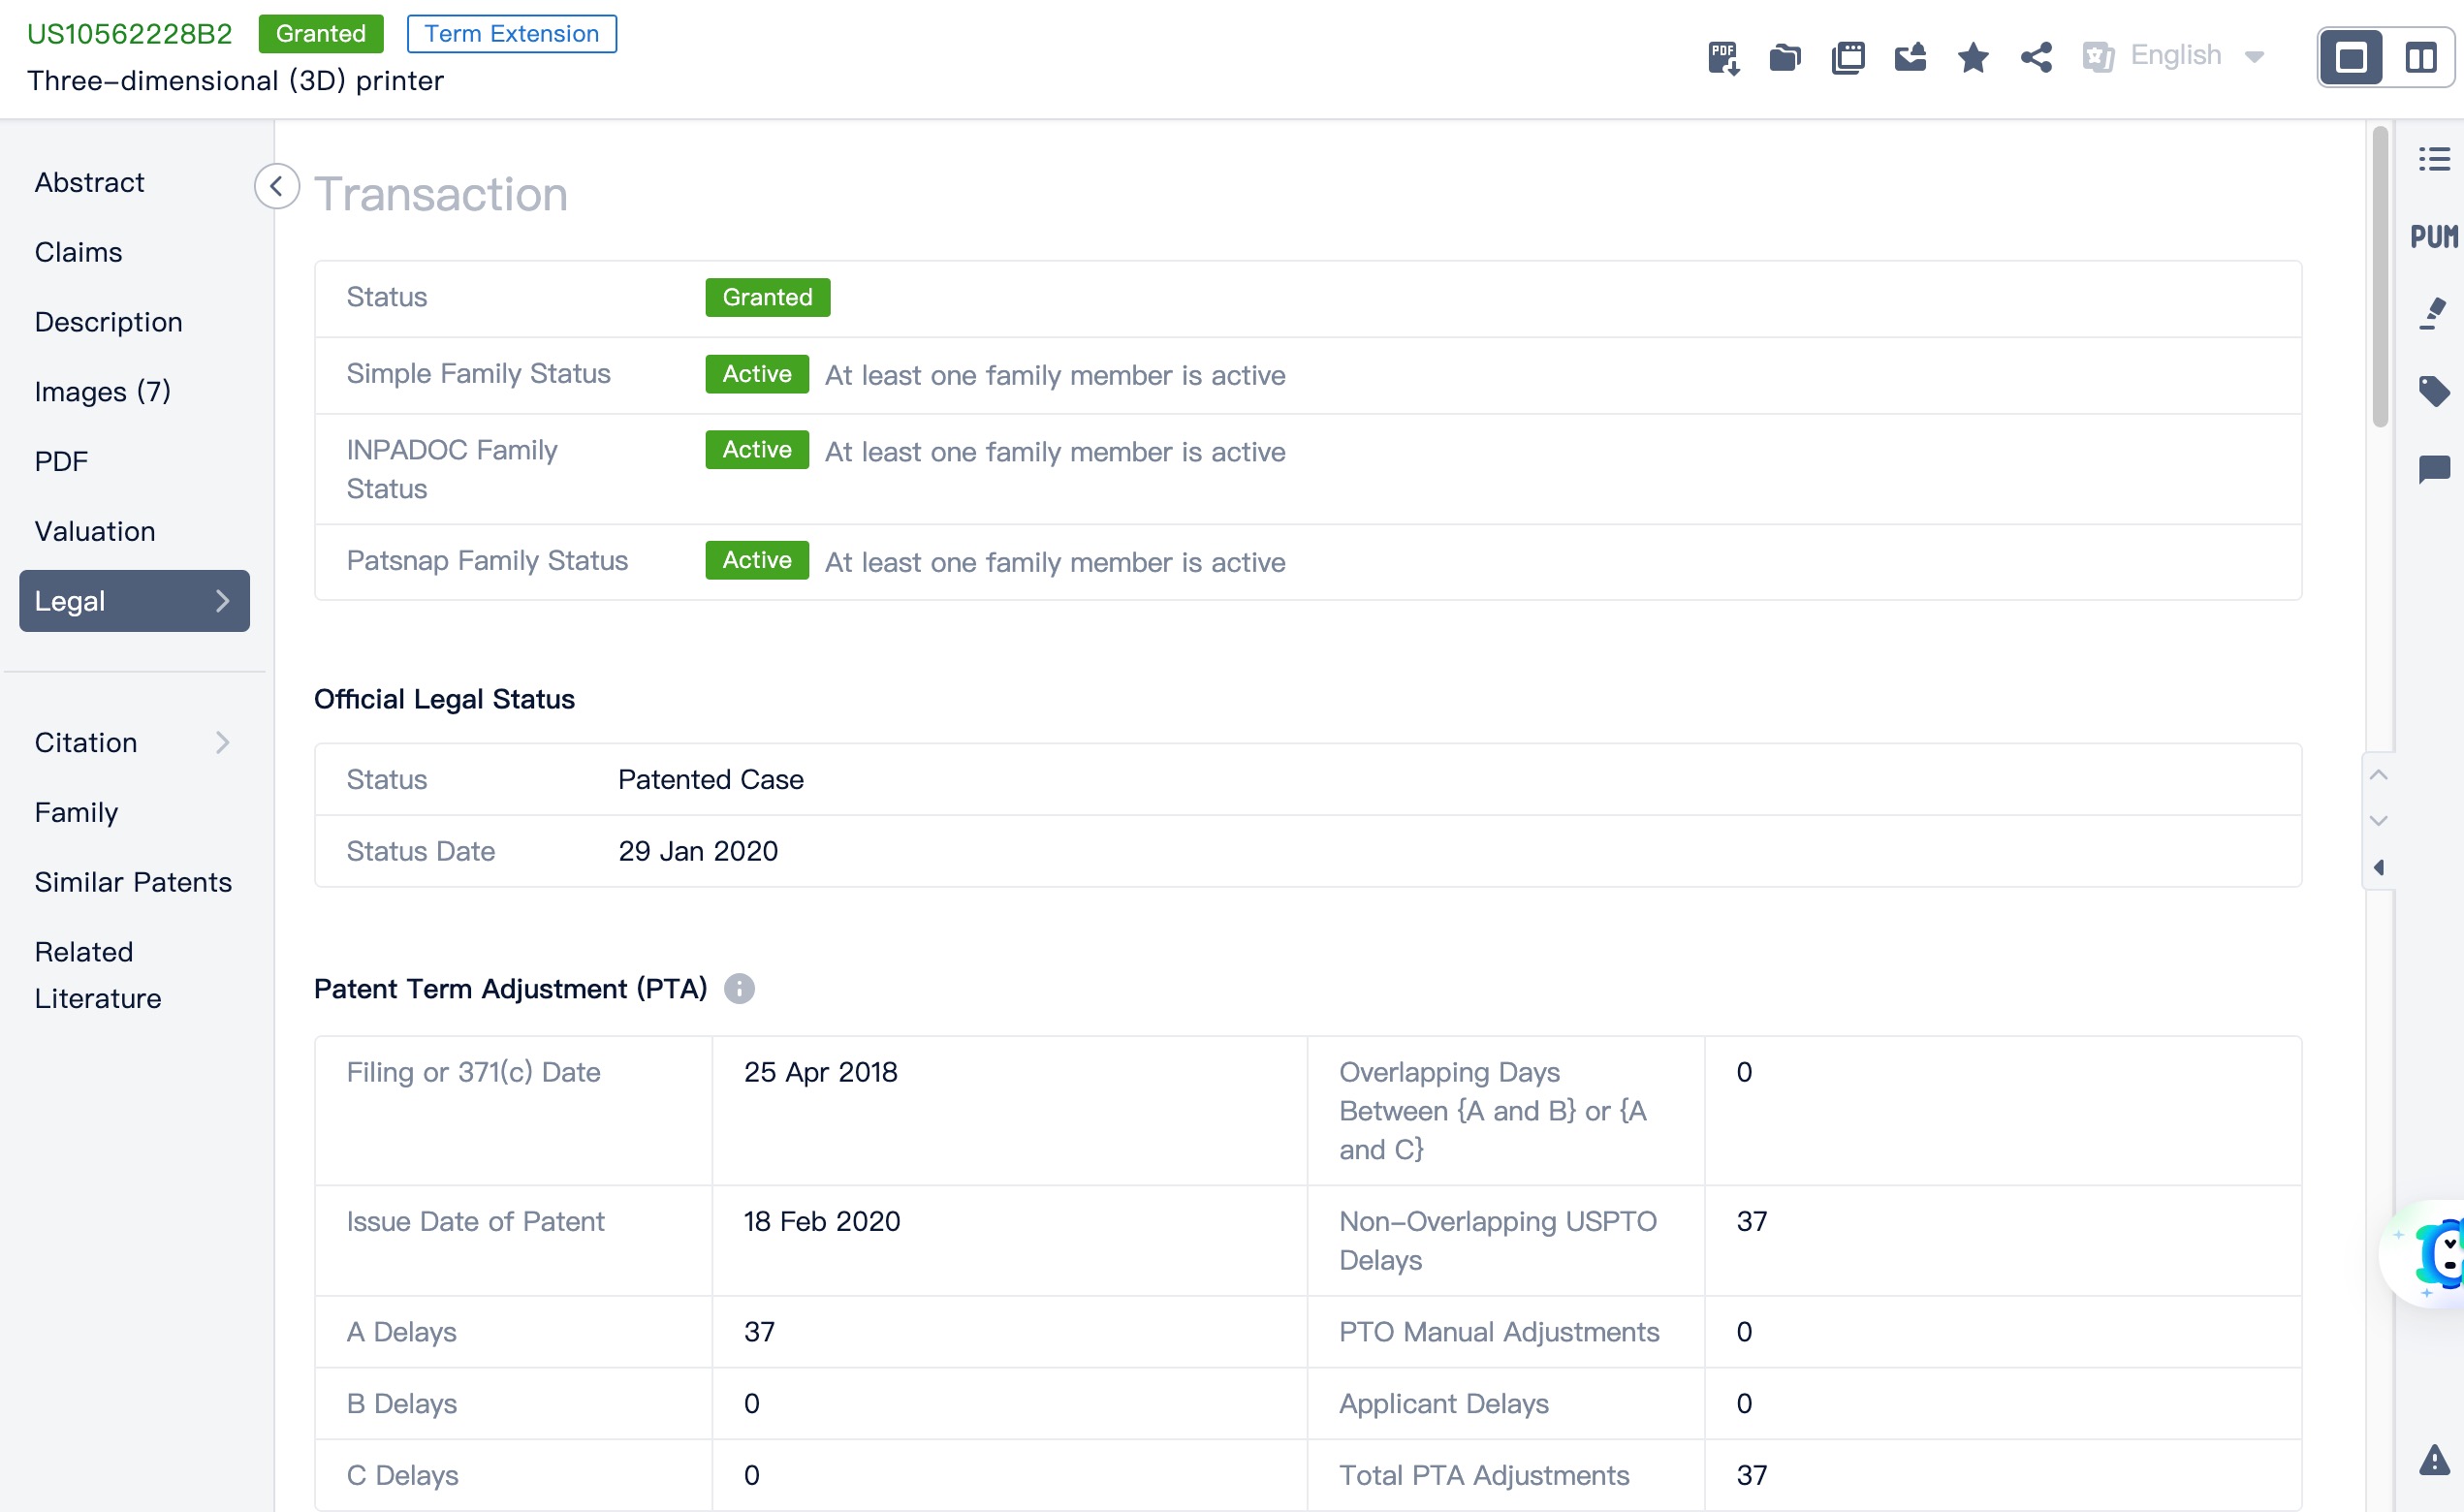Expand the Legal section arrow
The width and height of the screenshot is (2464, 1512).
coord(222,601)
